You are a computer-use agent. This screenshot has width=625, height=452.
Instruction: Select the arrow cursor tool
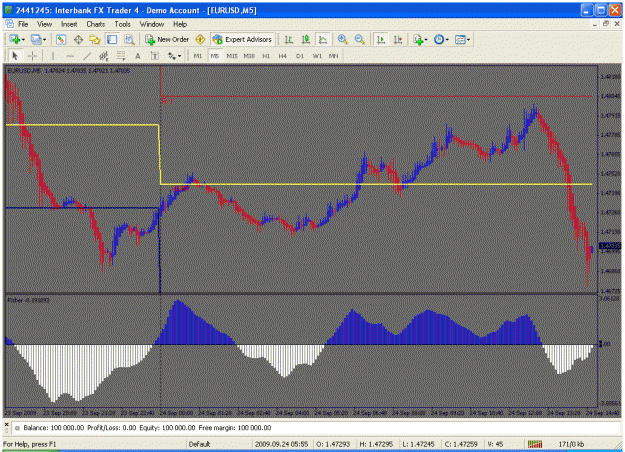pos(15,56)
